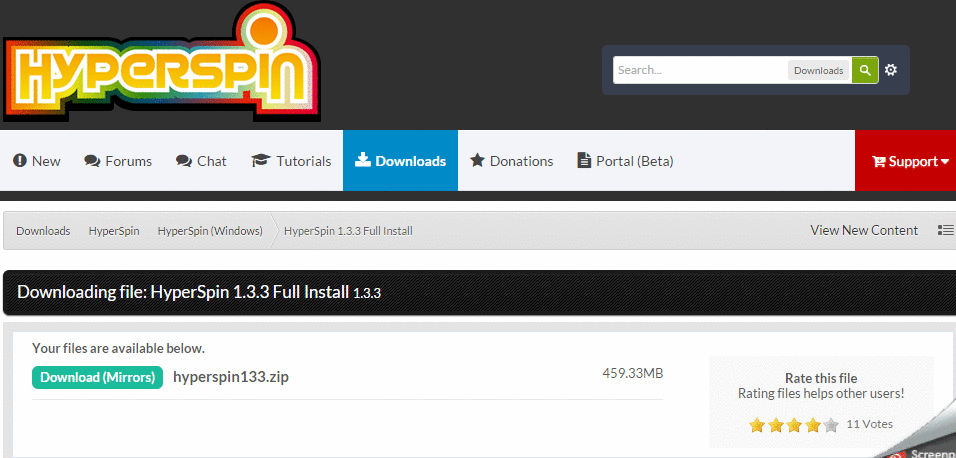The image size is (956, 458).
Task: Open Portal (Beta) tab
Action: [x=625, y=161]
